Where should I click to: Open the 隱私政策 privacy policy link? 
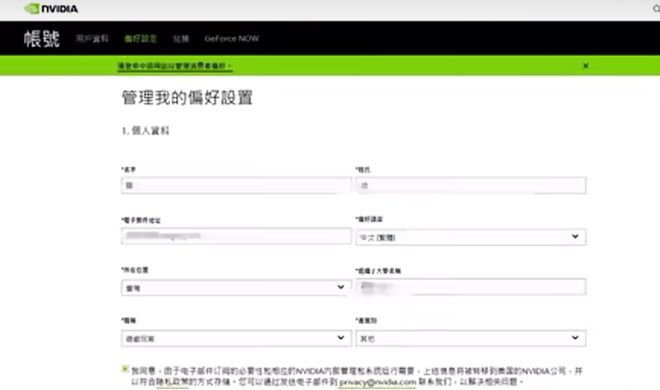[172, 382]
